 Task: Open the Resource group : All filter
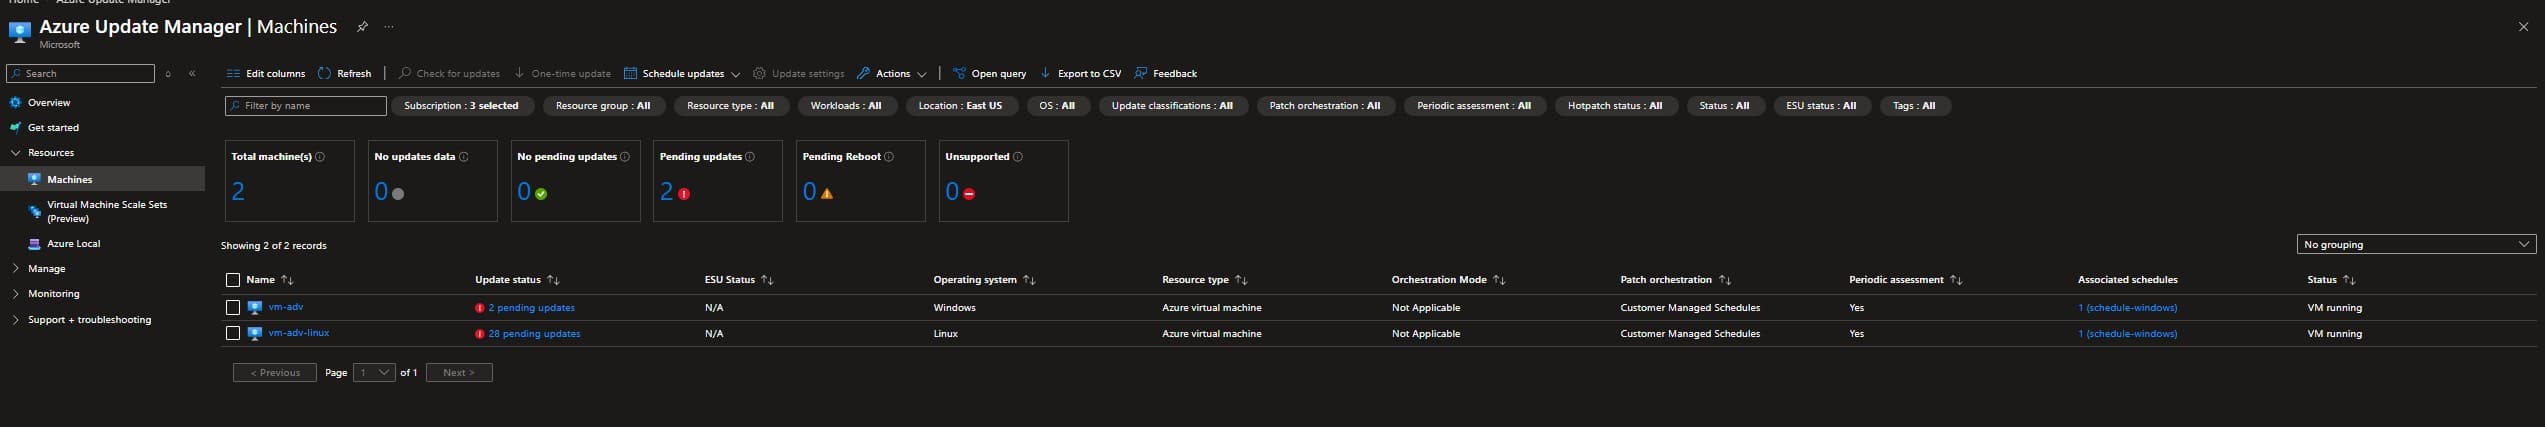coord(603,106)
